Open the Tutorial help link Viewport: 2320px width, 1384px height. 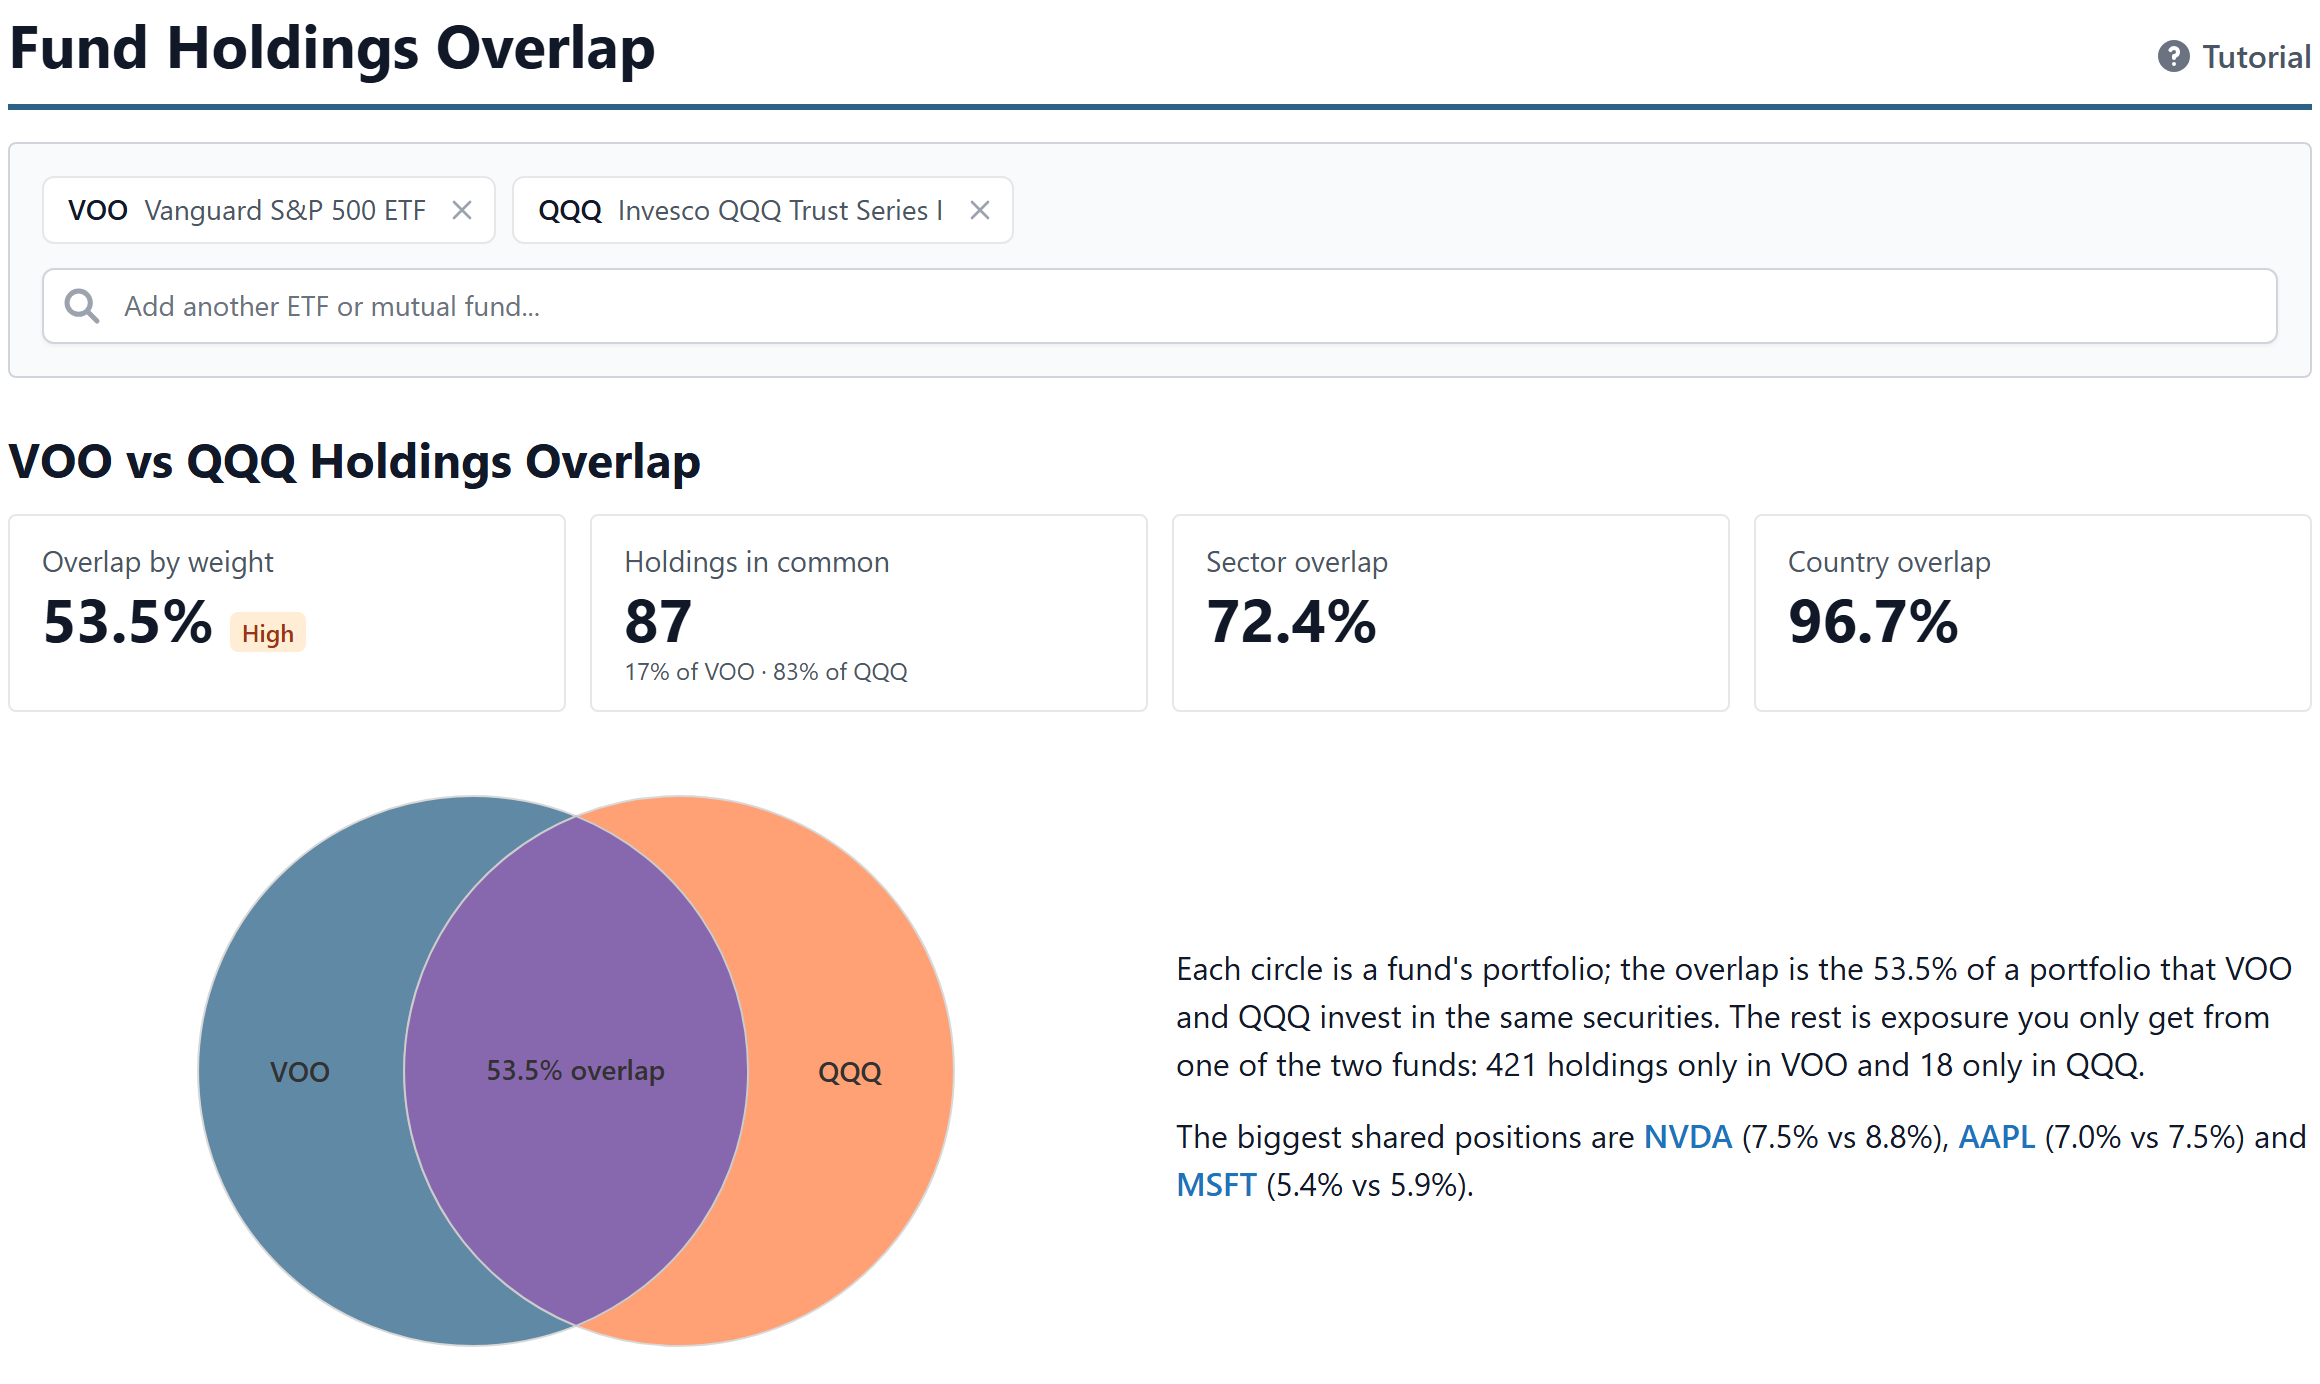(x=2234, y=56)
